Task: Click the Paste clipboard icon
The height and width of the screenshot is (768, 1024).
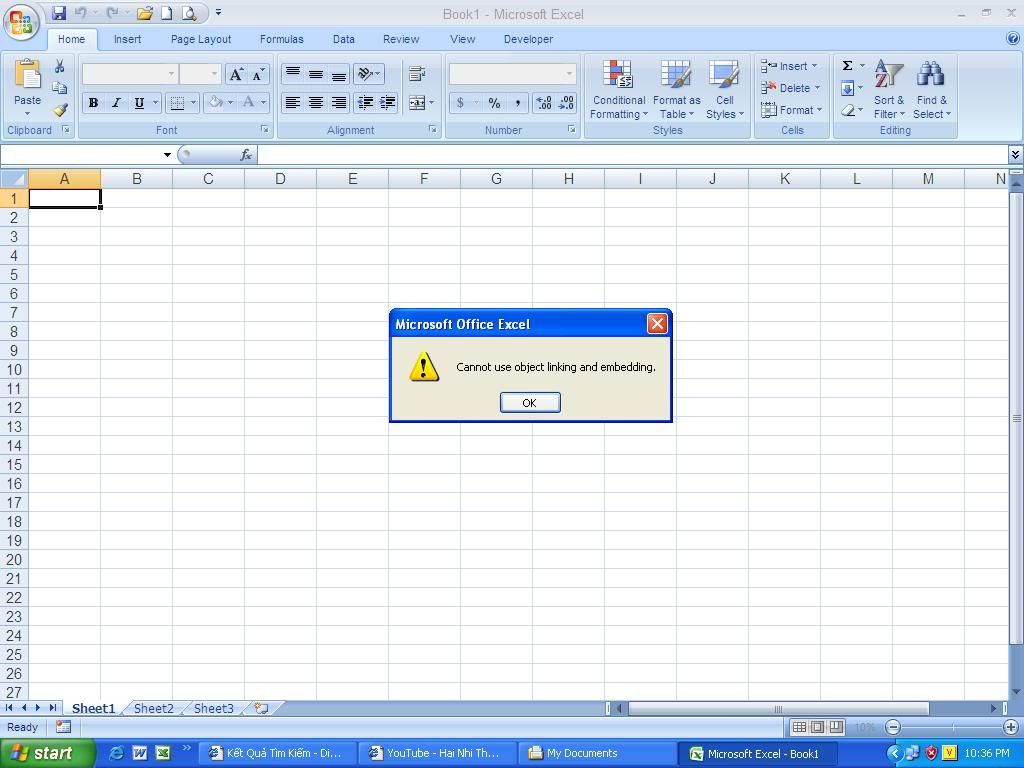Action: pos(27,75)
